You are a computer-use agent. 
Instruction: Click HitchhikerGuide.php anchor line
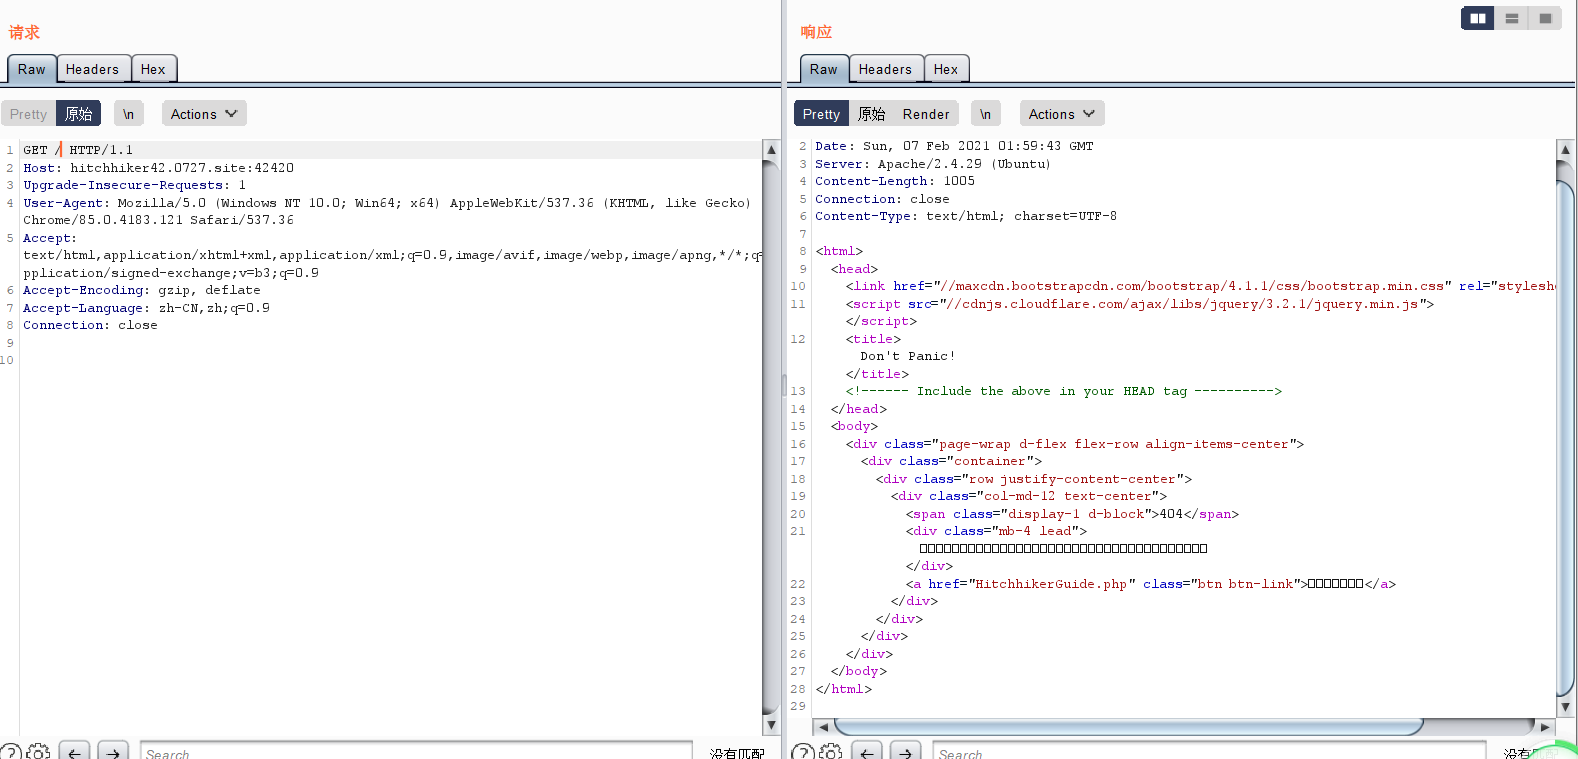pos(1151,584)
